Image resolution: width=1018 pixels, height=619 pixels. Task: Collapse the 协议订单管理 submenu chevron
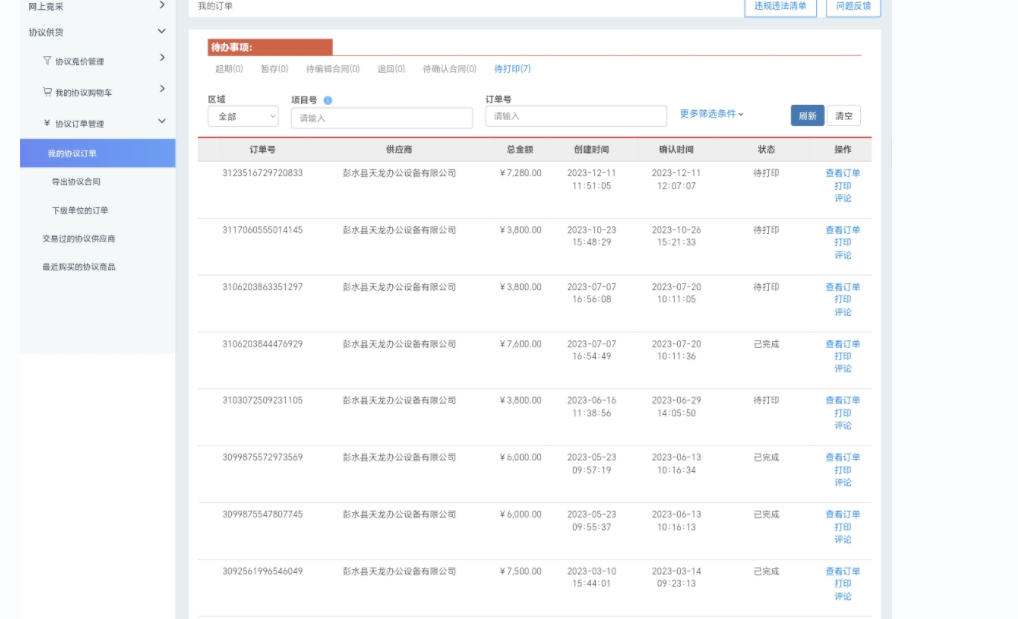click(x=162, y=122)
